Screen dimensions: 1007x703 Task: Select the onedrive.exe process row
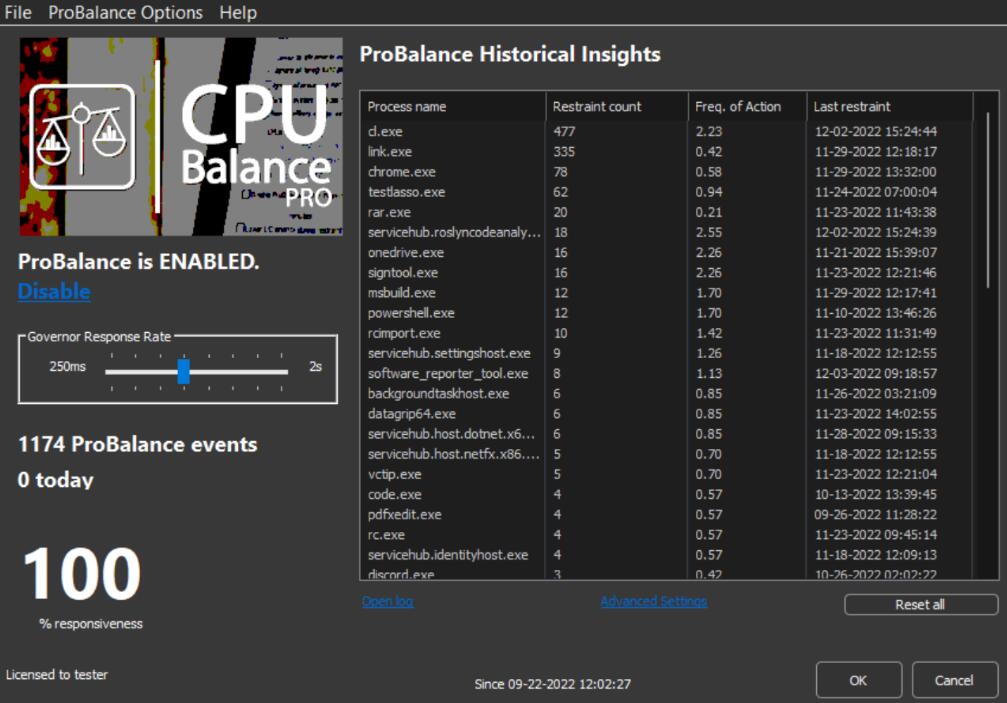coord(667,252)
